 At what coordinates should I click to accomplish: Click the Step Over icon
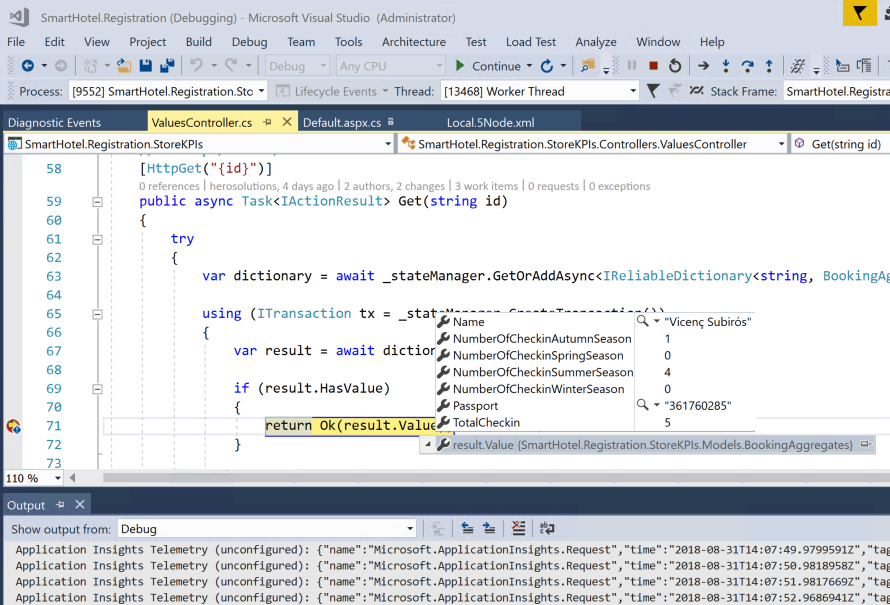tap(748, 66)
